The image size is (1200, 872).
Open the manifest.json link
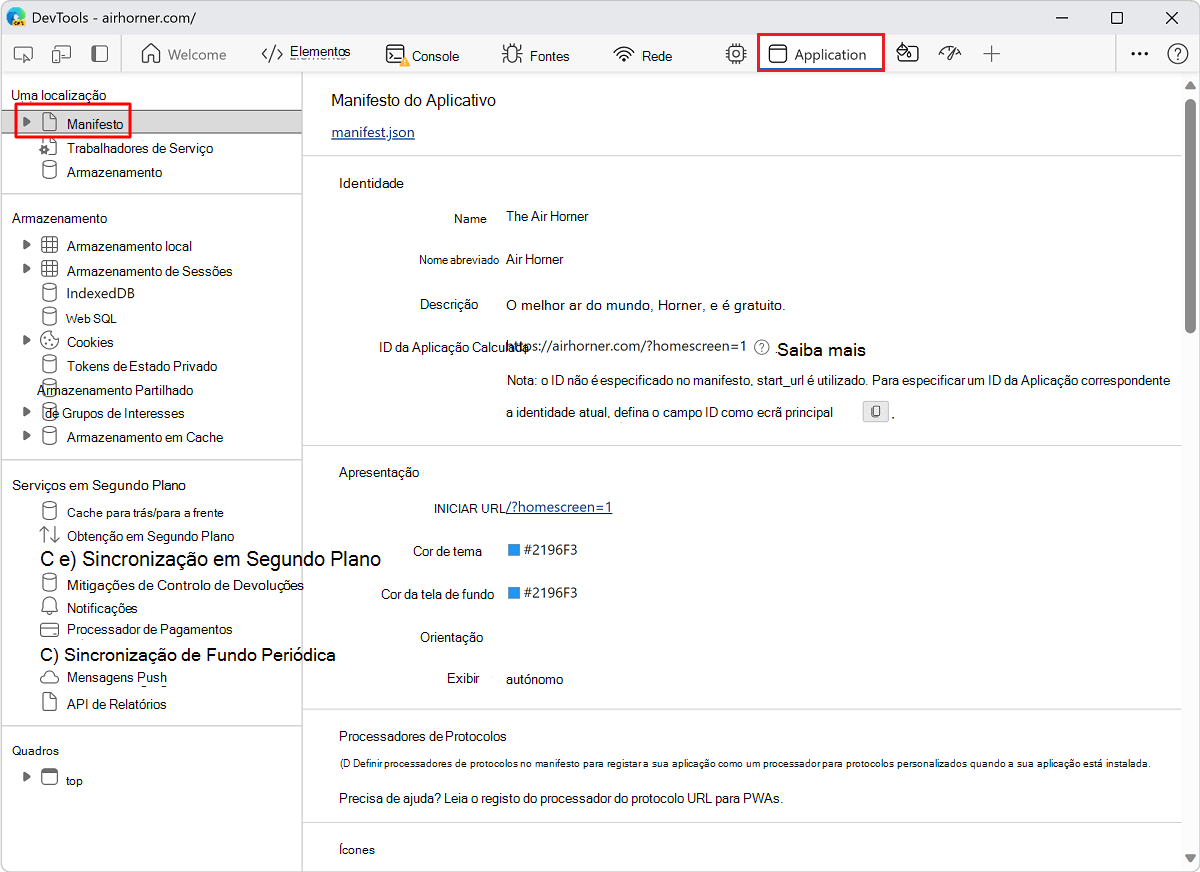[x=373, y=132]
